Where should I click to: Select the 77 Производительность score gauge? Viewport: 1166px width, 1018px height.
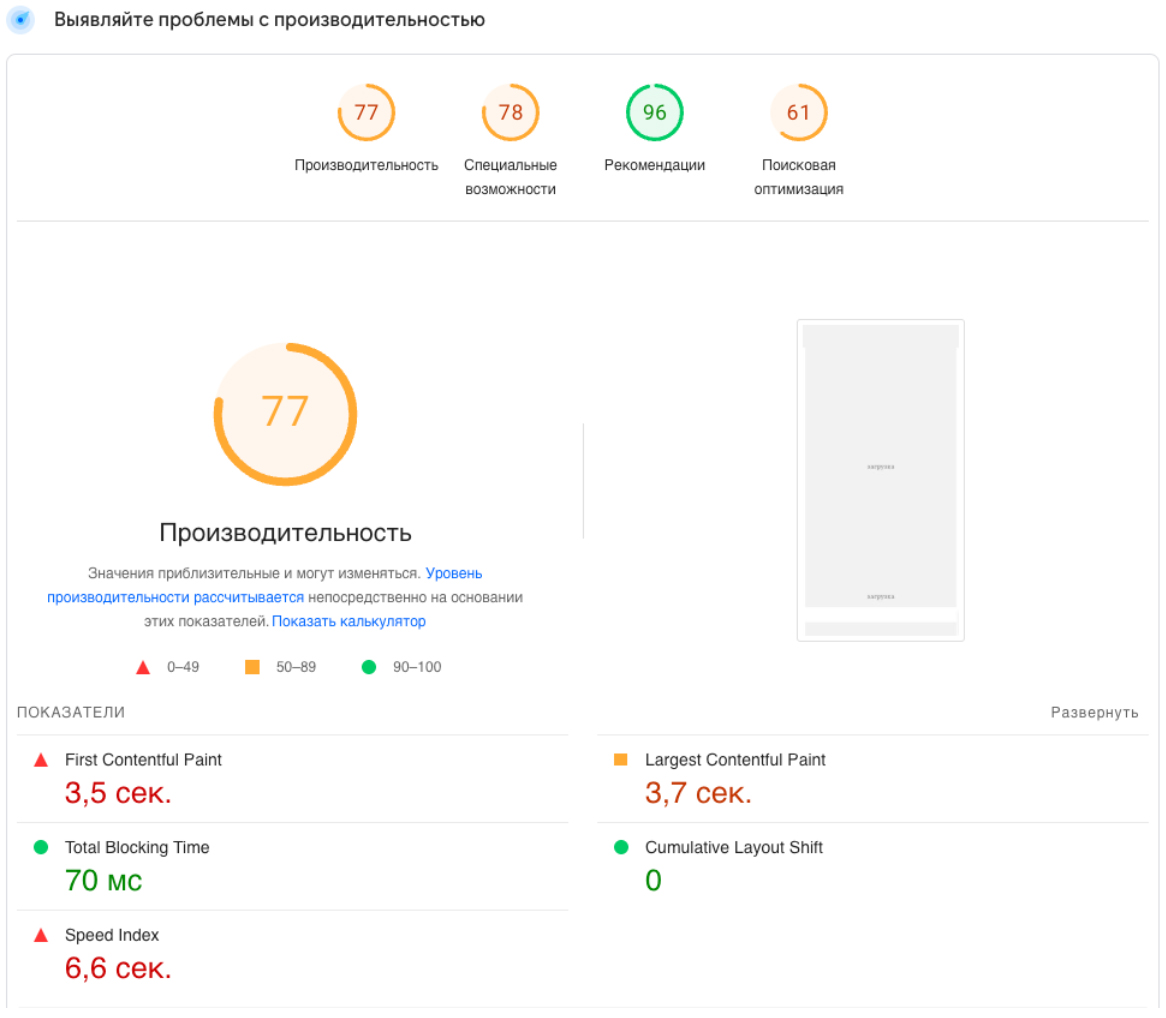pyautogui.click(x=366, y=113)
